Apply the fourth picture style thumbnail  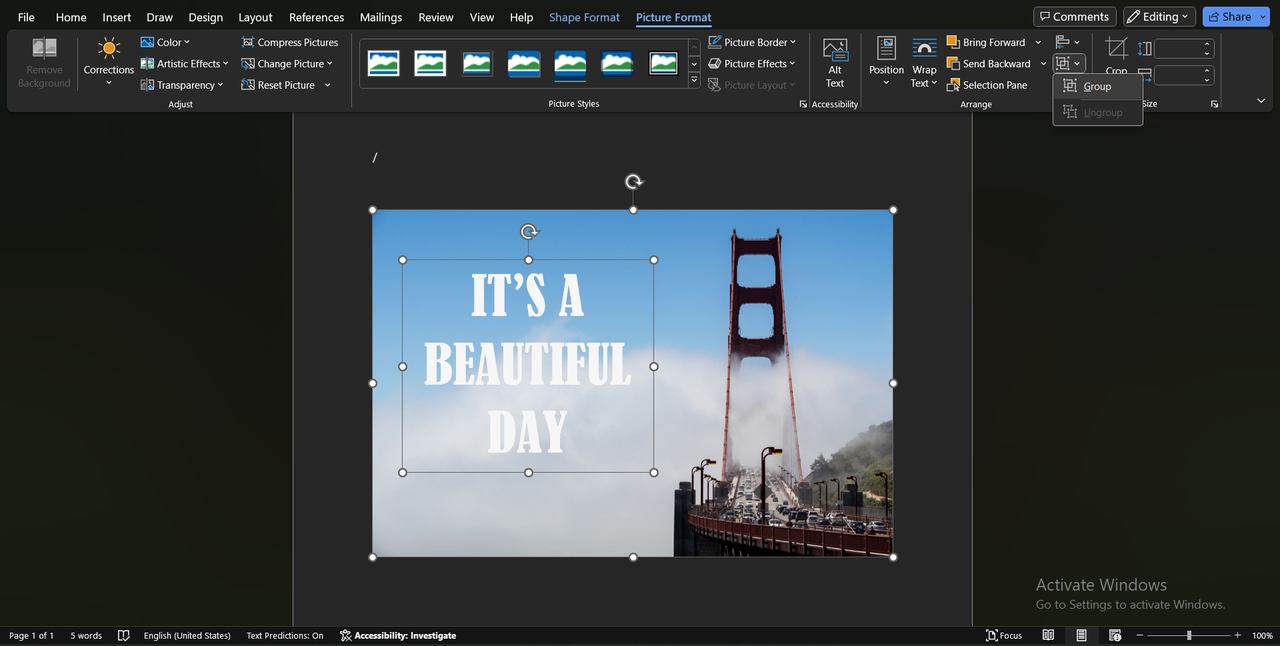pyautogui.click(x=524, y=63)
